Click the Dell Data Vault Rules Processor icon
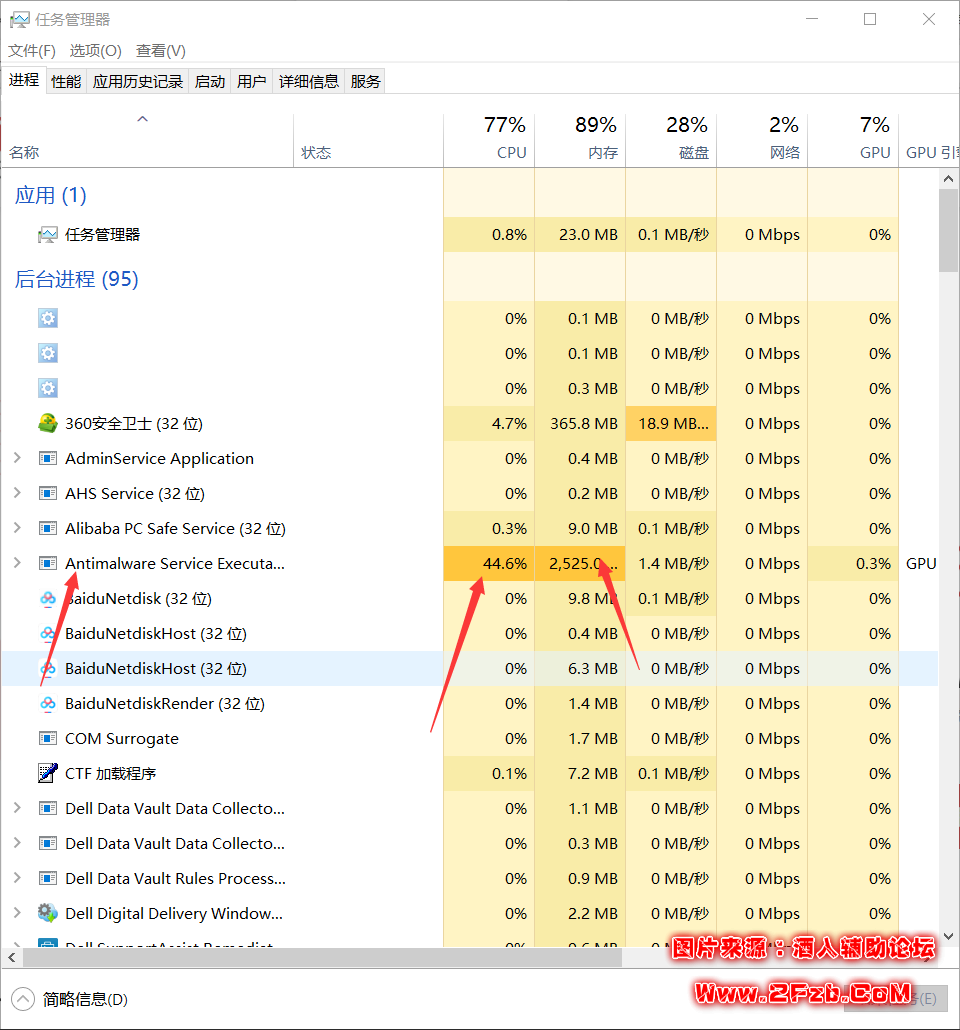 [48, 878]
